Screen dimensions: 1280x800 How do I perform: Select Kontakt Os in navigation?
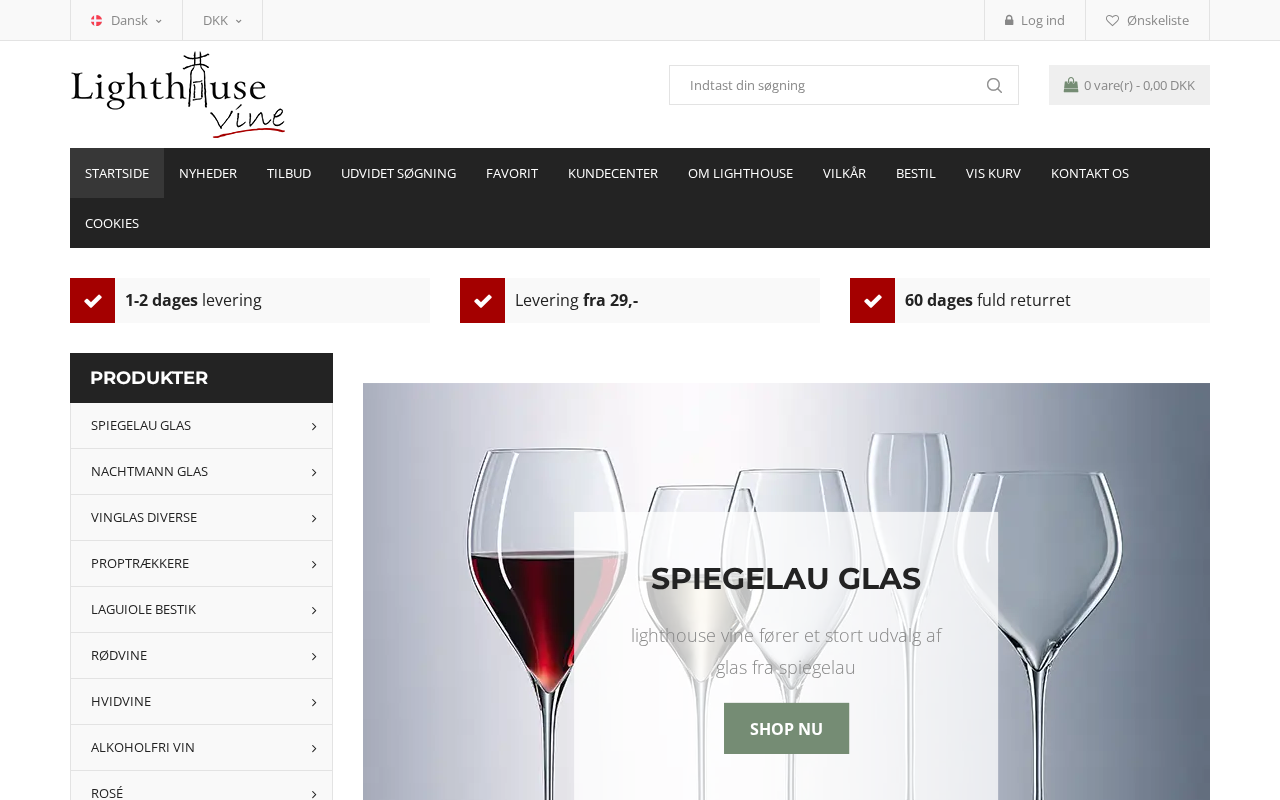(1090, 173)
